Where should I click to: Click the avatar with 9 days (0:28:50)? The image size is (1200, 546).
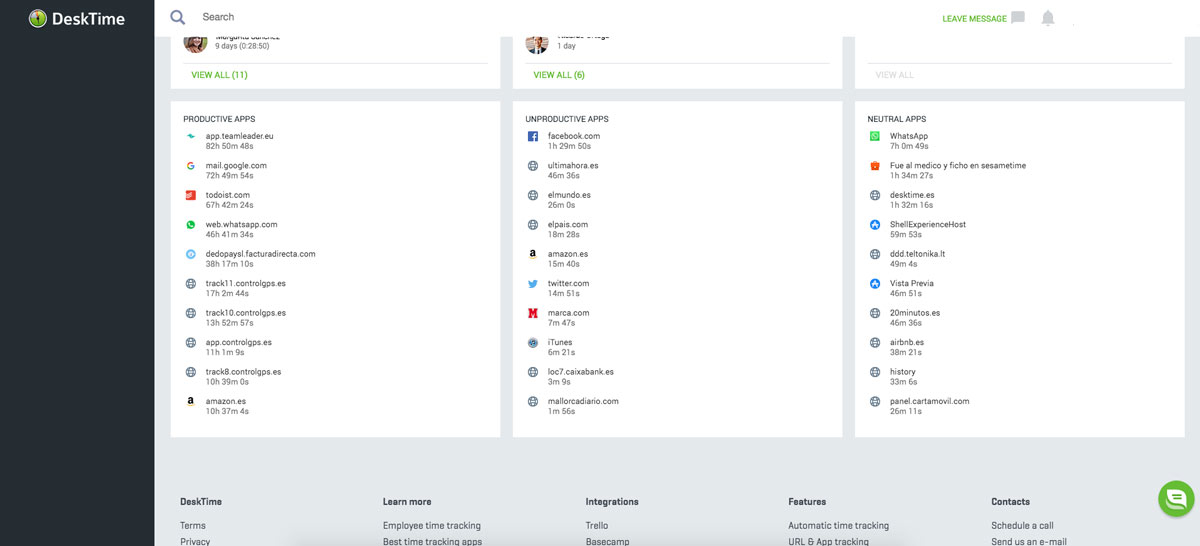(x=195, y=43)
